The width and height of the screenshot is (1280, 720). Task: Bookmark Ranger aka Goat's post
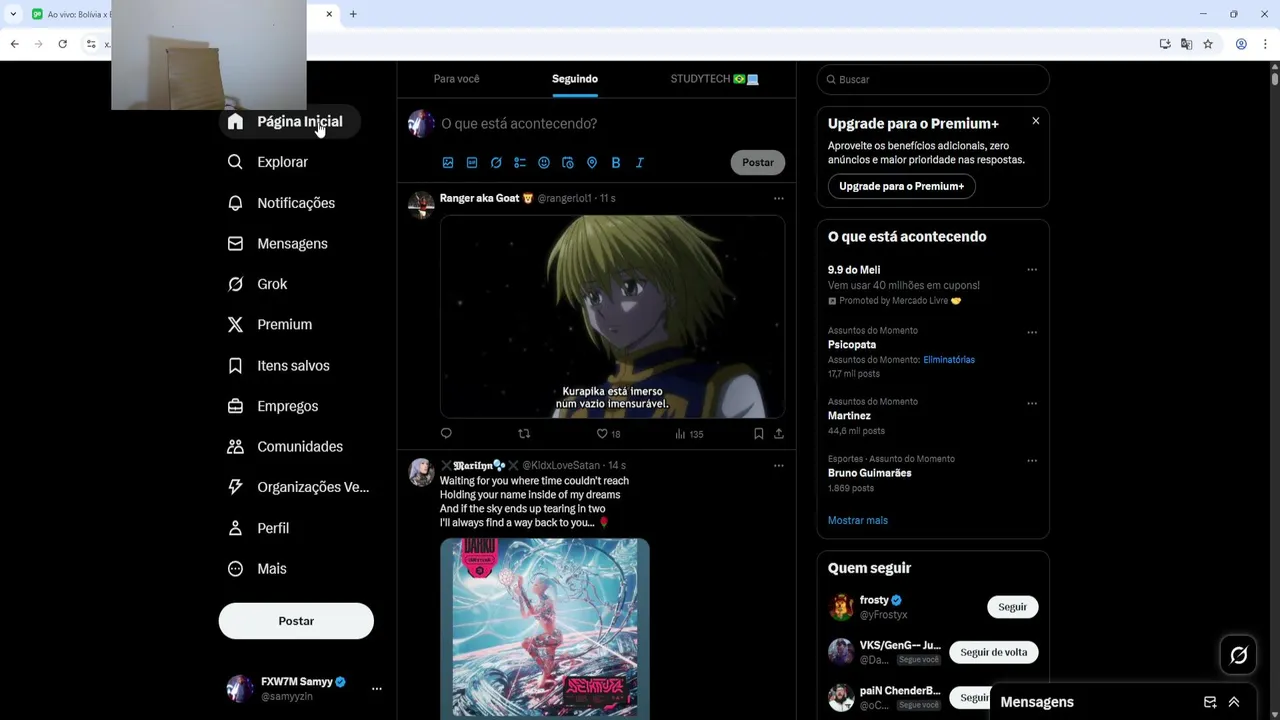(758, 433)
